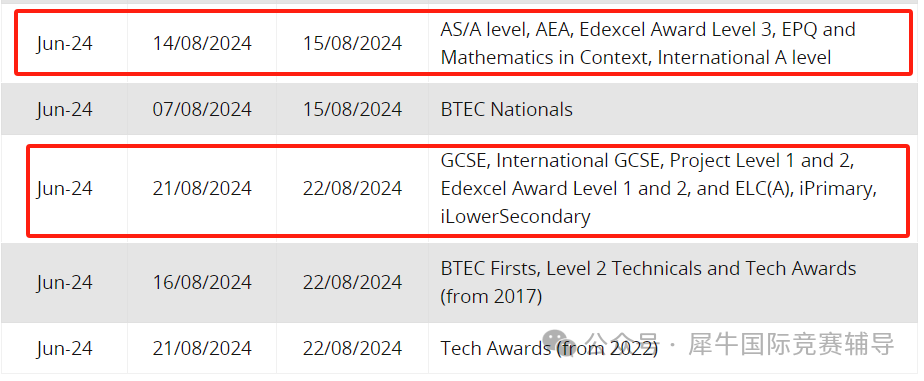Click the BTEC Nationals text

coord(507,110)
